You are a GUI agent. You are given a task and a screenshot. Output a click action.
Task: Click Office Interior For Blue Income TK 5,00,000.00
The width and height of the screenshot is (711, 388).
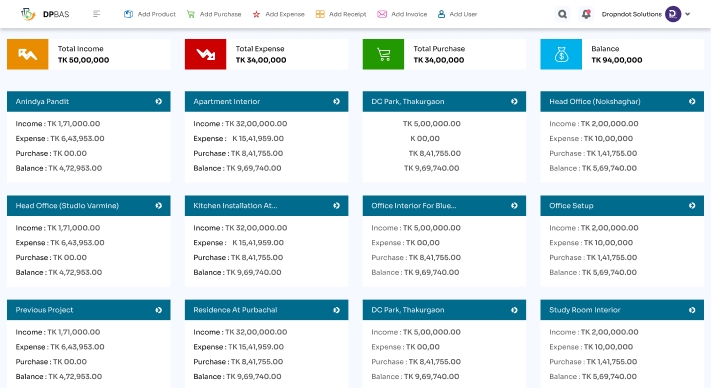416,228
